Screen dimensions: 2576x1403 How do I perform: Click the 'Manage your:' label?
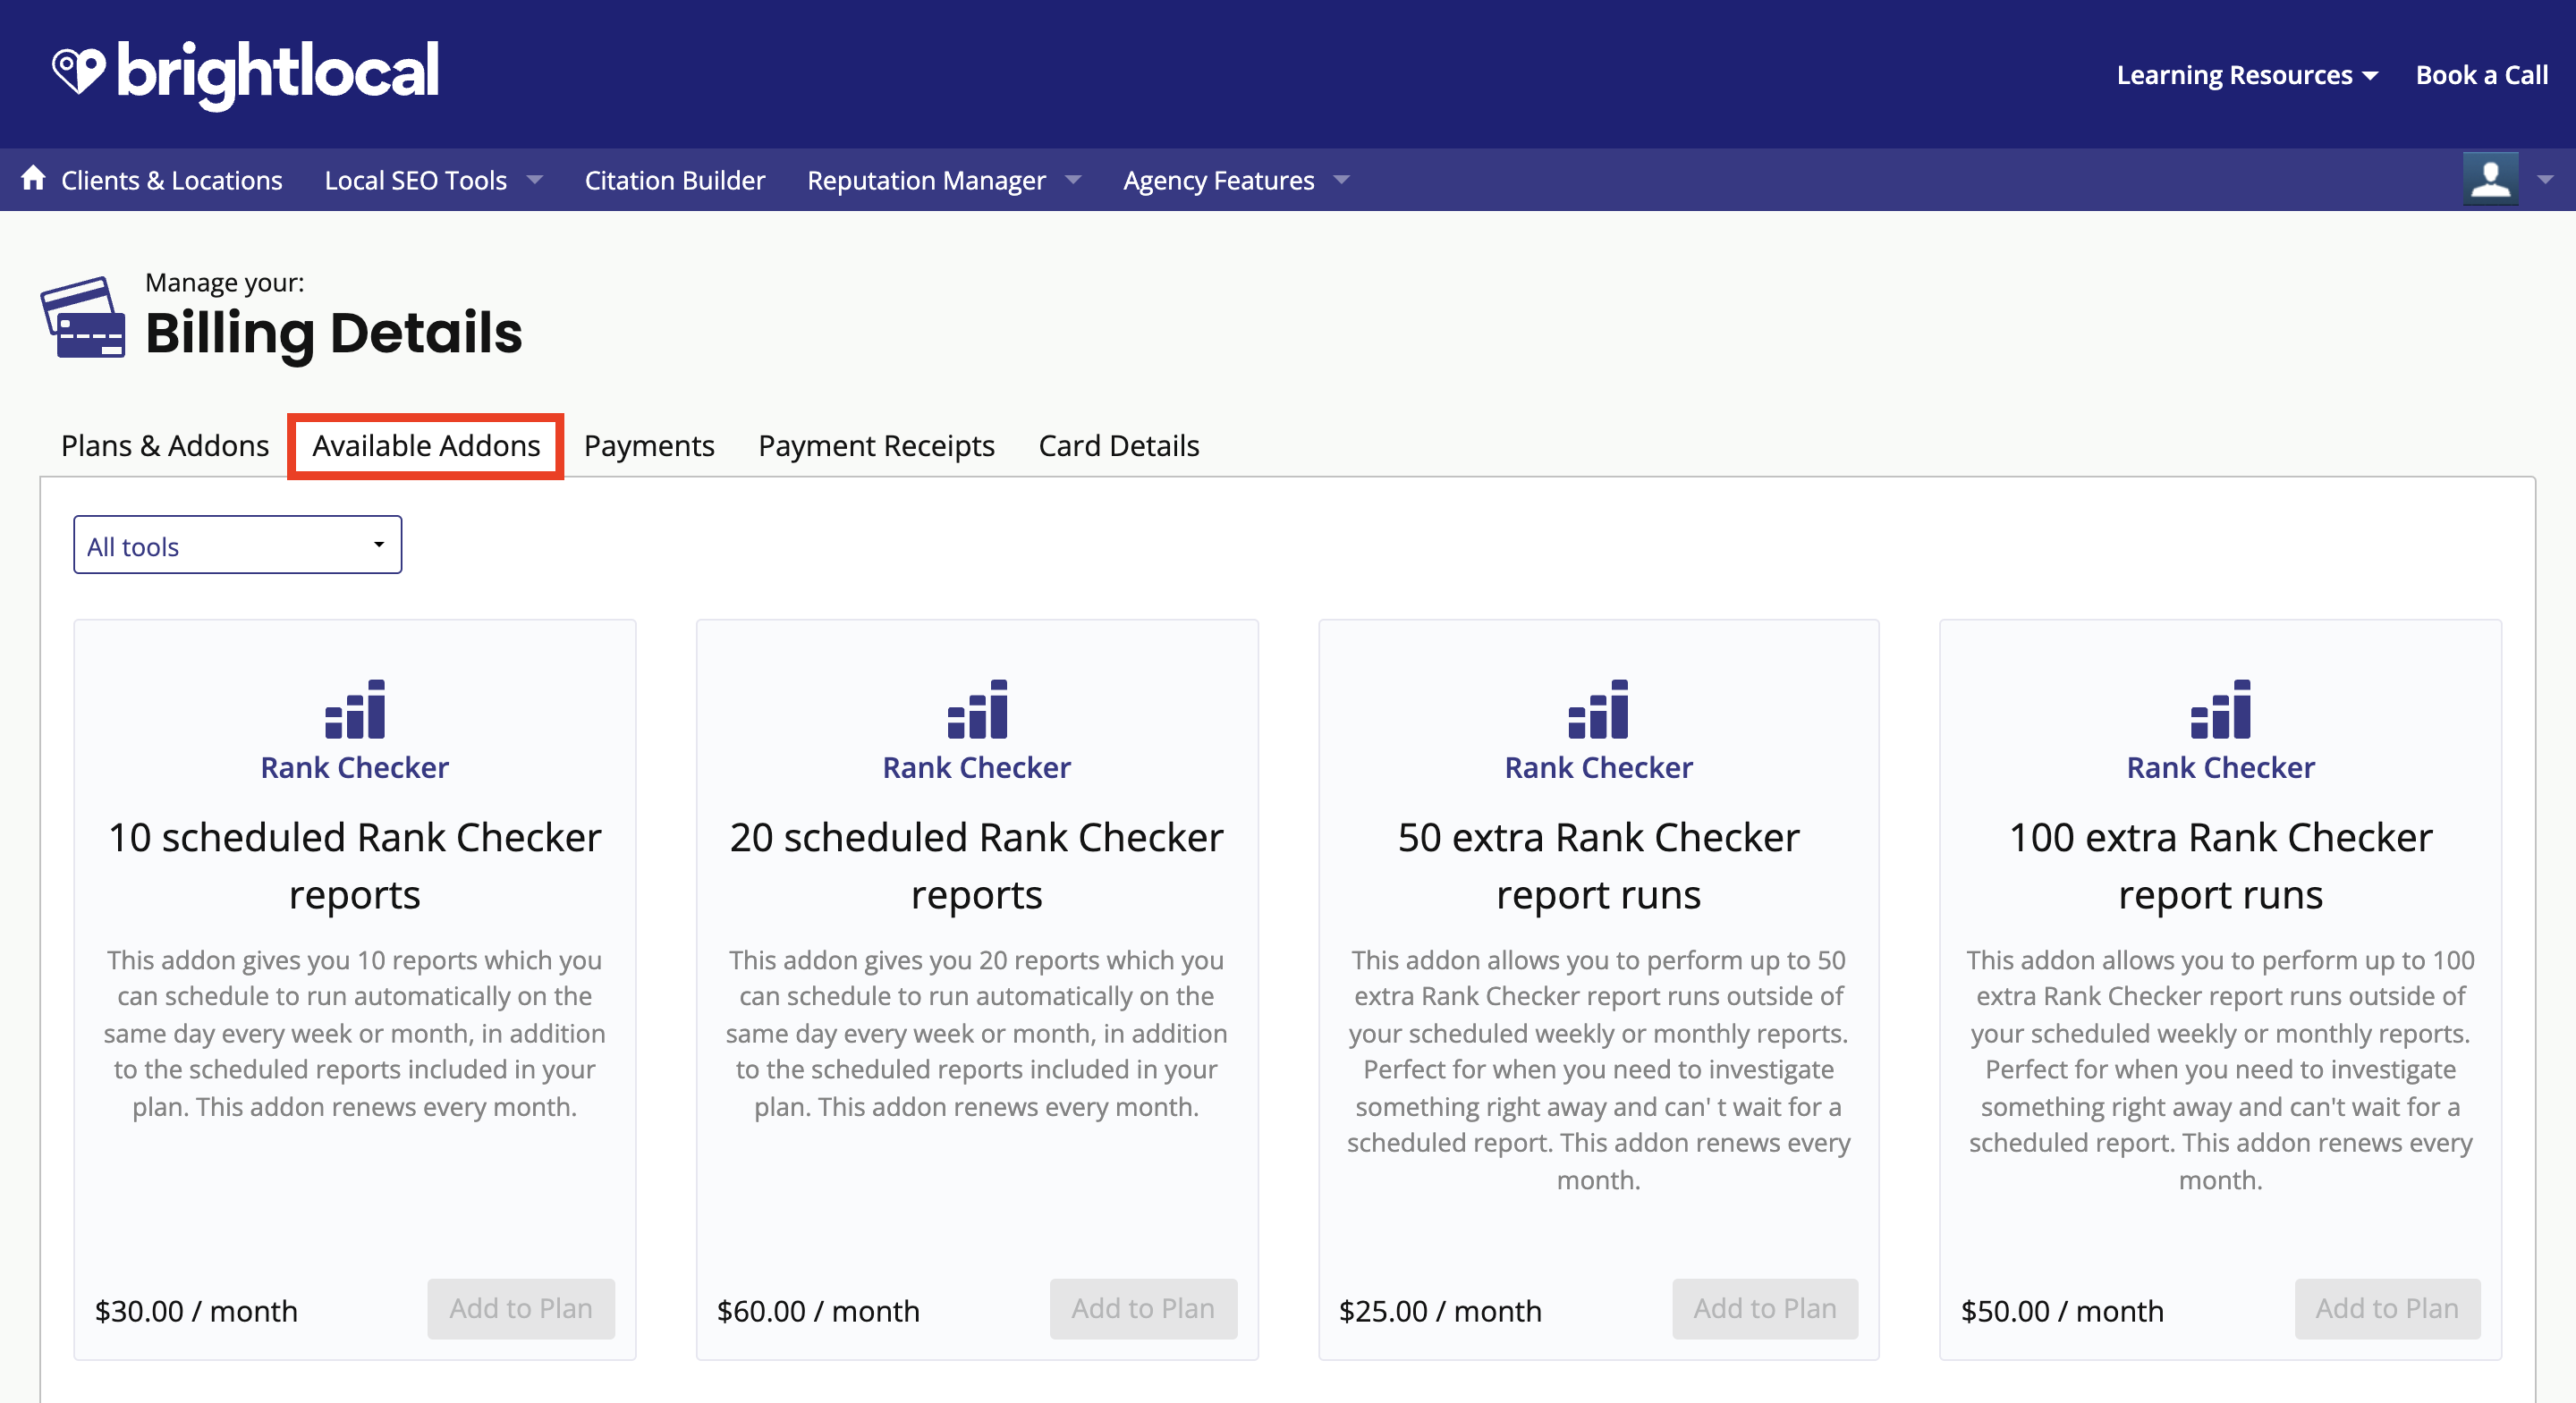[x=224, y=282]
